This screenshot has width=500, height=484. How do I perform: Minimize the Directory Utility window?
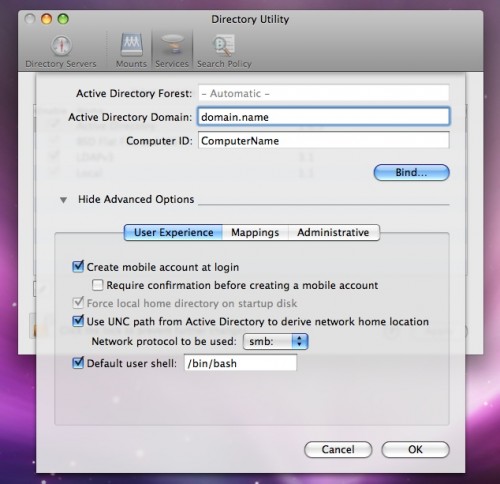pyautogui.click(x=46, y=19)
